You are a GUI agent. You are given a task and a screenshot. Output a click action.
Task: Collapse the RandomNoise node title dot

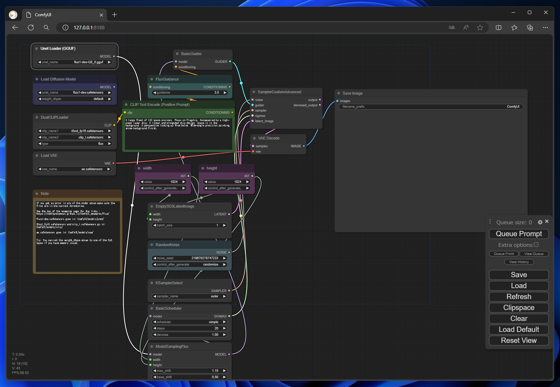[x=151, y=245]
